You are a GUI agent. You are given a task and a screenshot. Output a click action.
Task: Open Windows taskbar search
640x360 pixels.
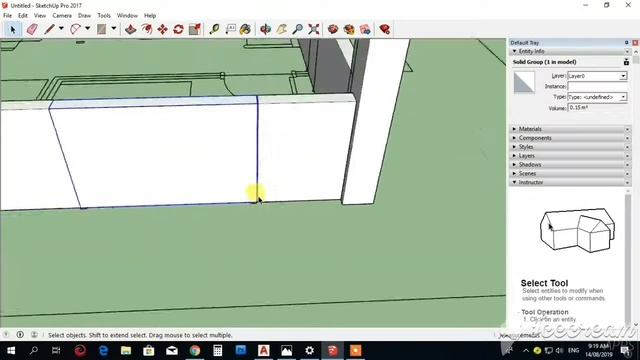click(34, 351)
